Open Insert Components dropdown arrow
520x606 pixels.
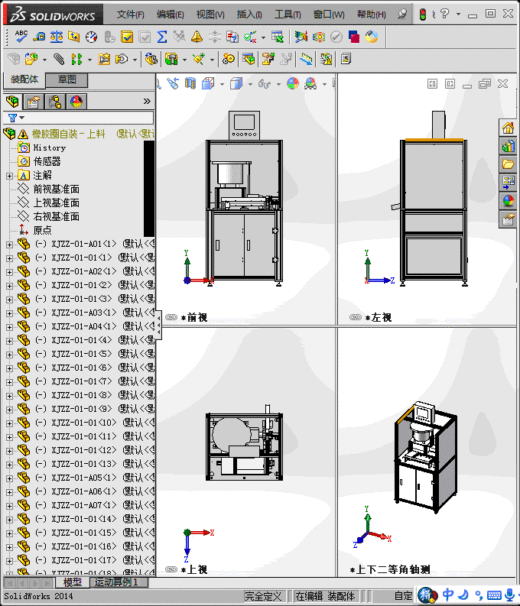tap(44, 60)
